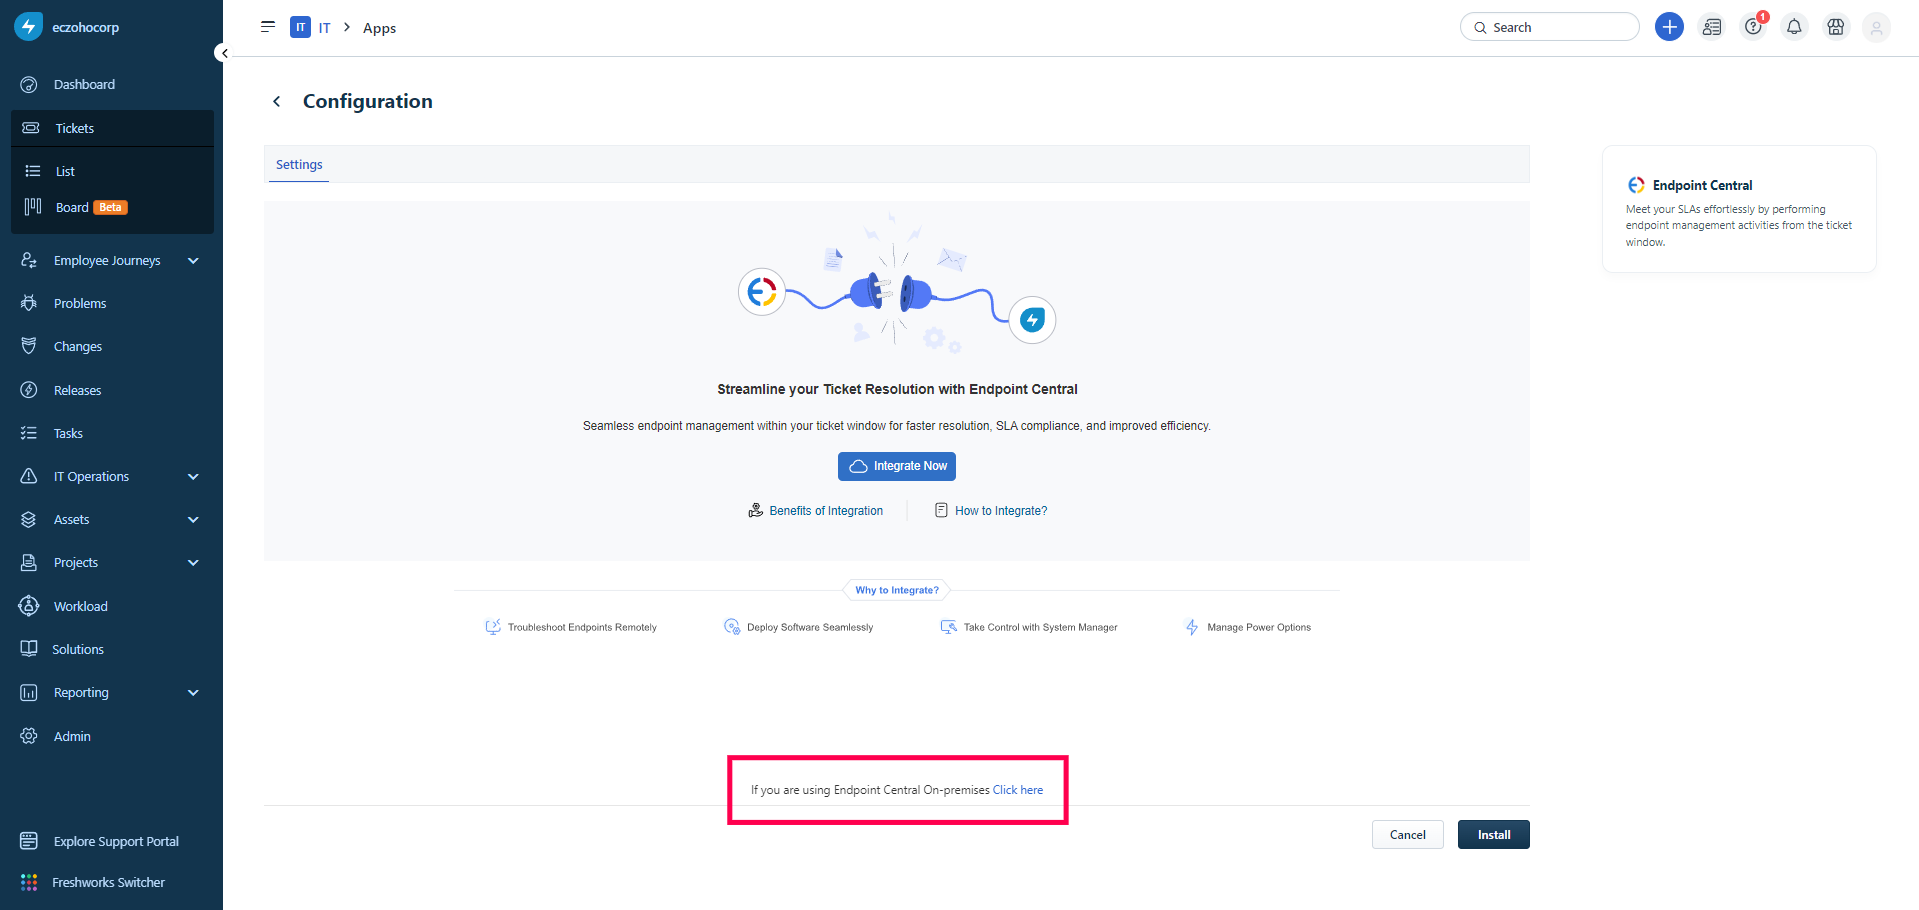The height and width of the screenshot is (910, 1919).
Task: Open the notifications bell icon
Action: (1794, 27)
